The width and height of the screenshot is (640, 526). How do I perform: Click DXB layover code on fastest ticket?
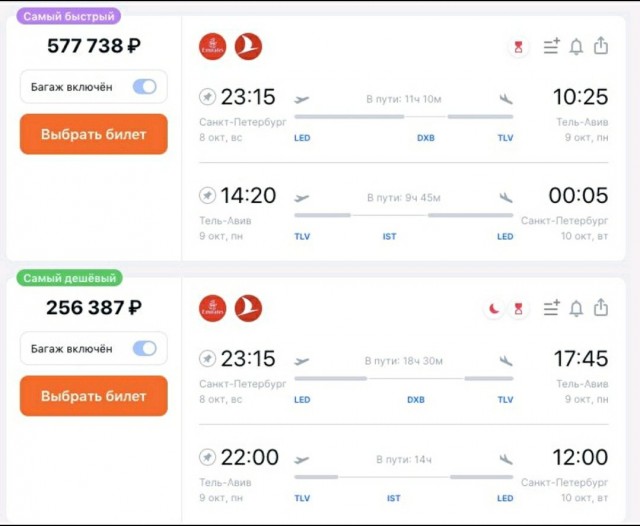425,138
